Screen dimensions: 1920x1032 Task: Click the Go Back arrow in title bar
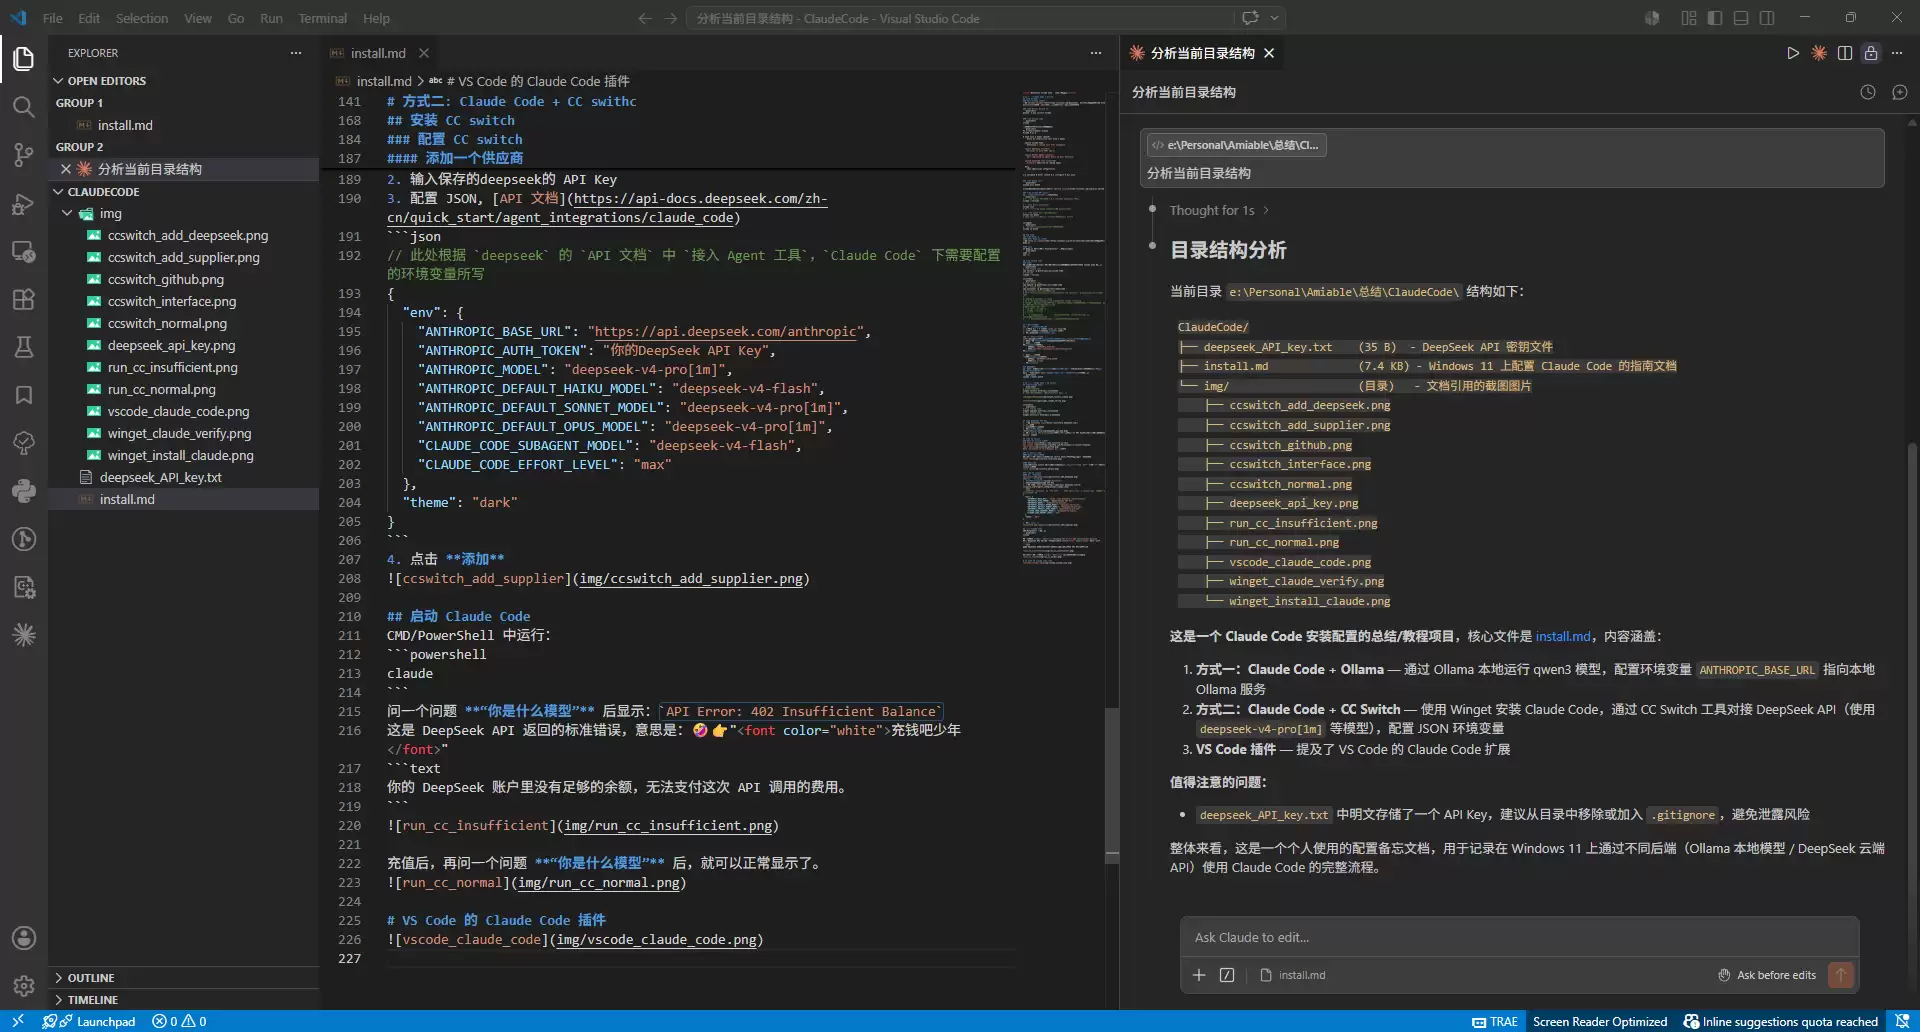coord(645,18)
